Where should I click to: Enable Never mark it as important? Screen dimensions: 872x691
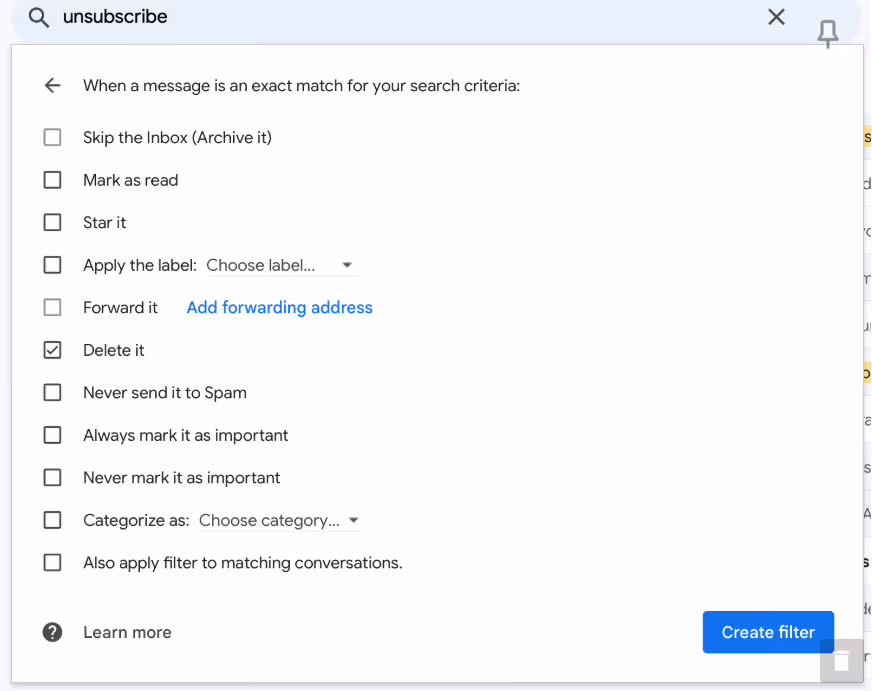tap(52, 477)
